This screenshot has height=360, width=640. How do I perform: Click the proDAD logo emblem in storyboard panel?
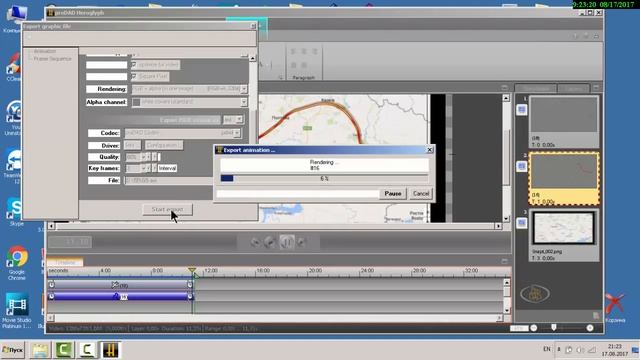pos(535,293)
